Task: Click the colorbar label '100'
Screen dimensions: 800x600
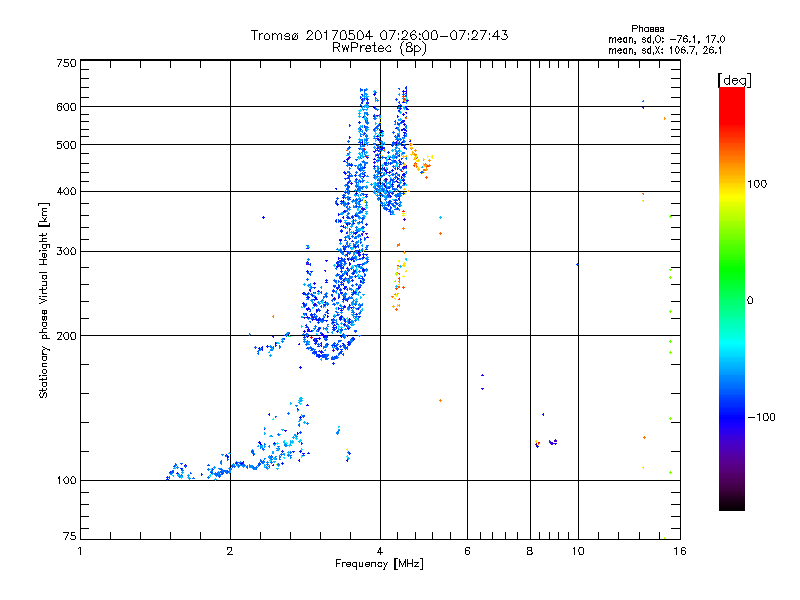Action: pos(757,184)
